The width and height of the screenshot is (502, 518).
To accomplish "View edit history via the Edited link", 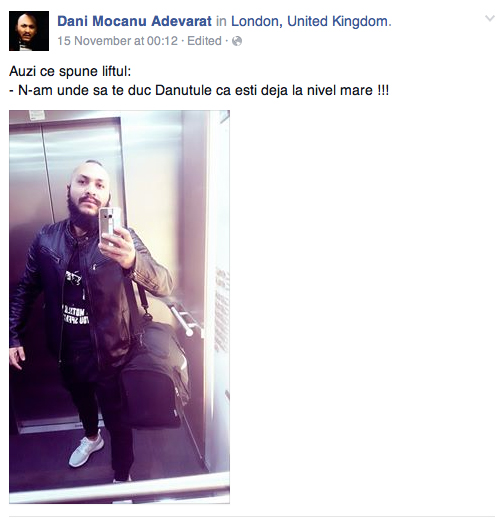I will (204, 41).
